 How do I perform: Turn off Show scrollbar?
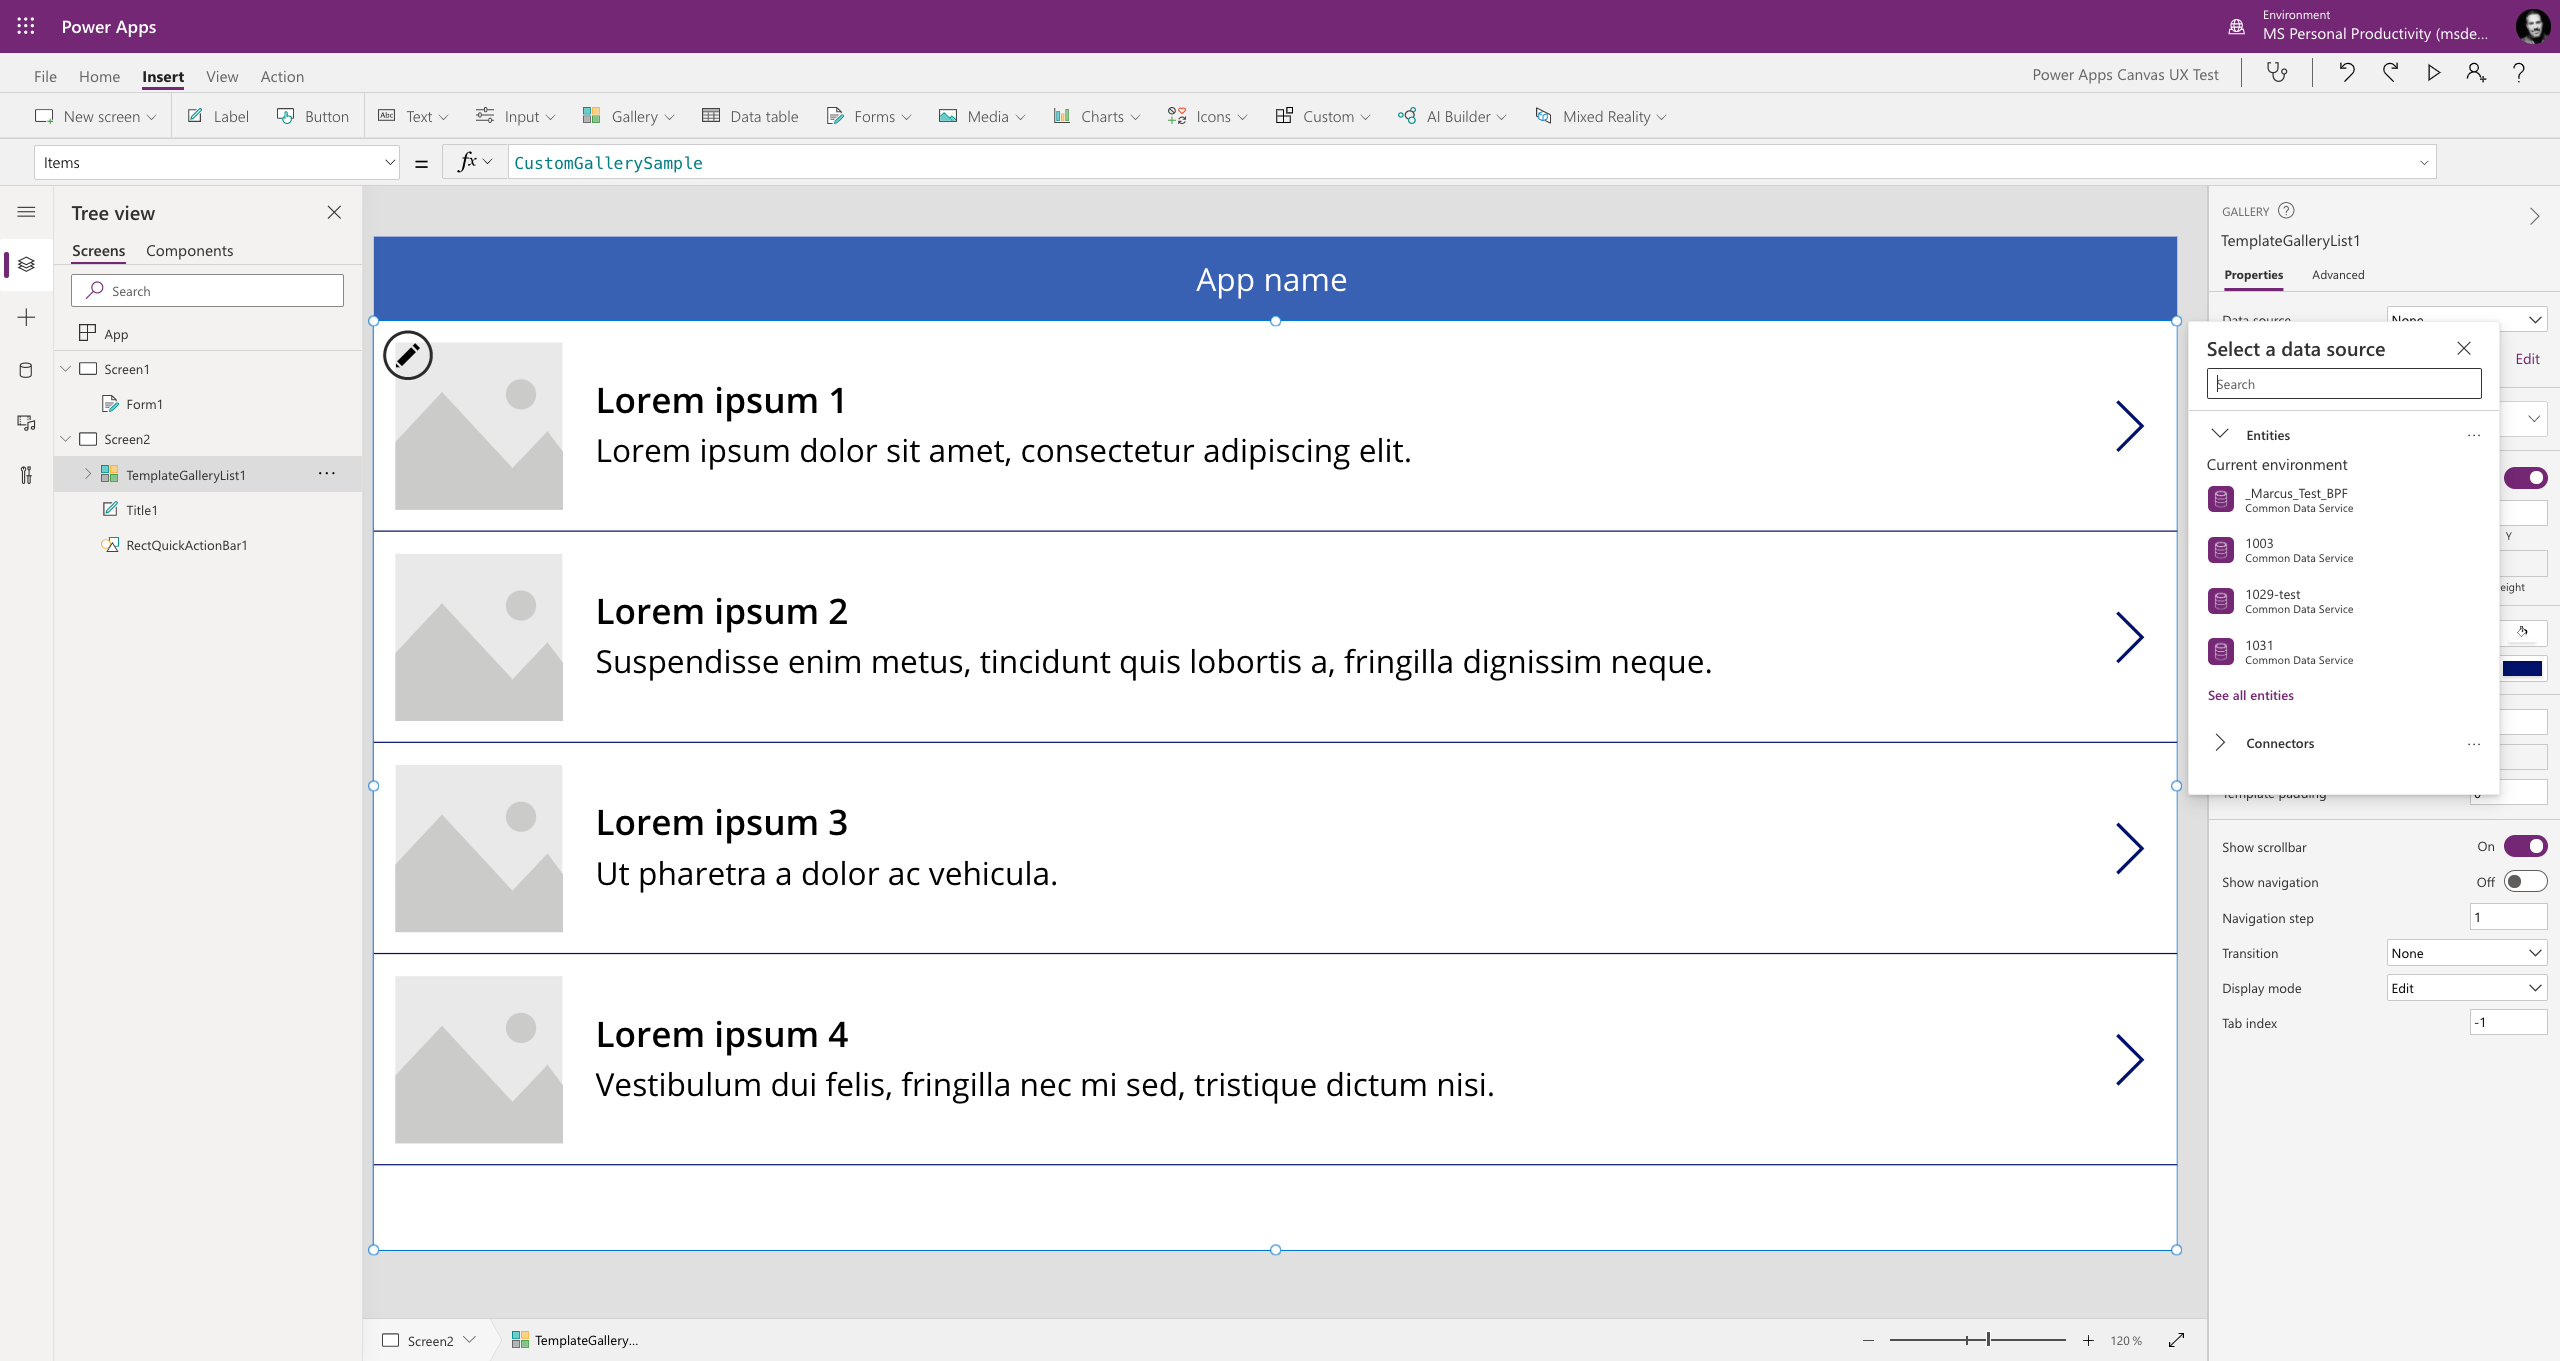click(x=2524, y=846)
